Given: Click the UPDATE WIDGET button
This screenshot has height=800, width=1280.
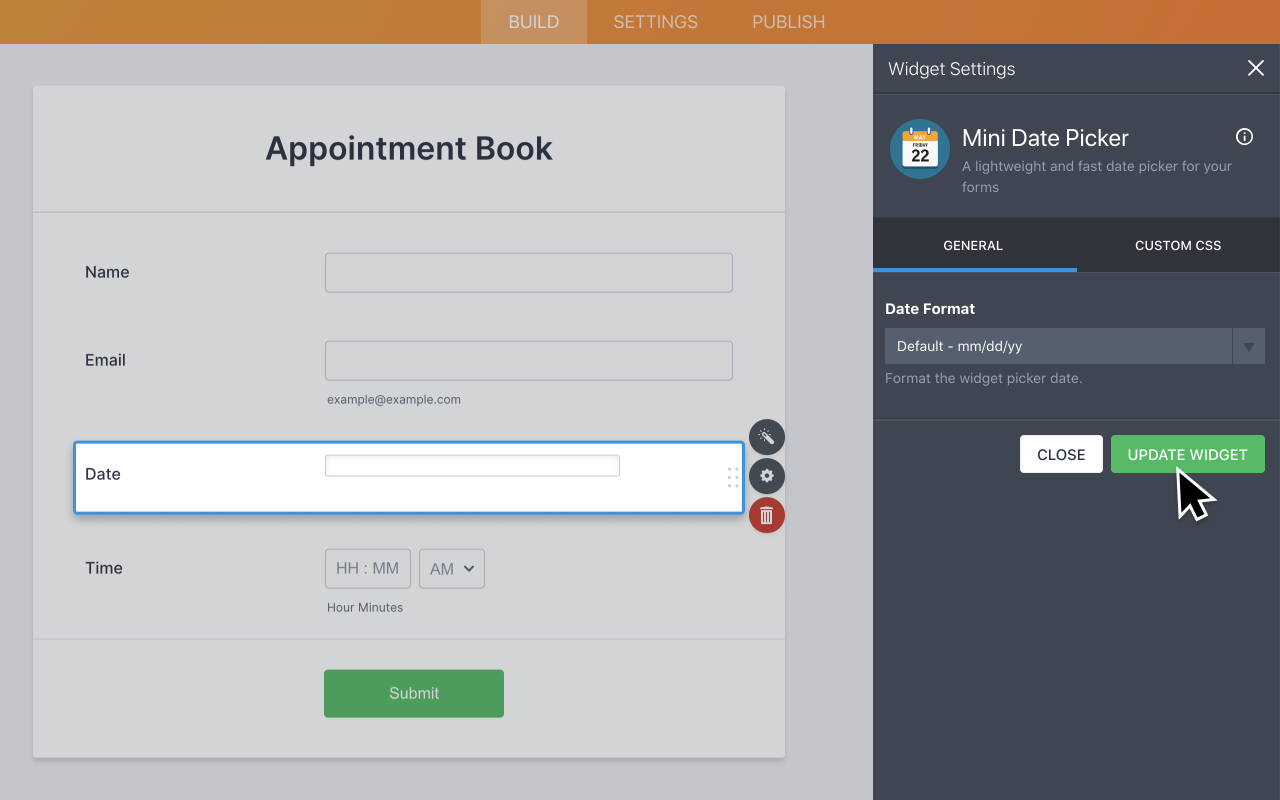Looking at the screenshot, I should (x=1187, y=454).
